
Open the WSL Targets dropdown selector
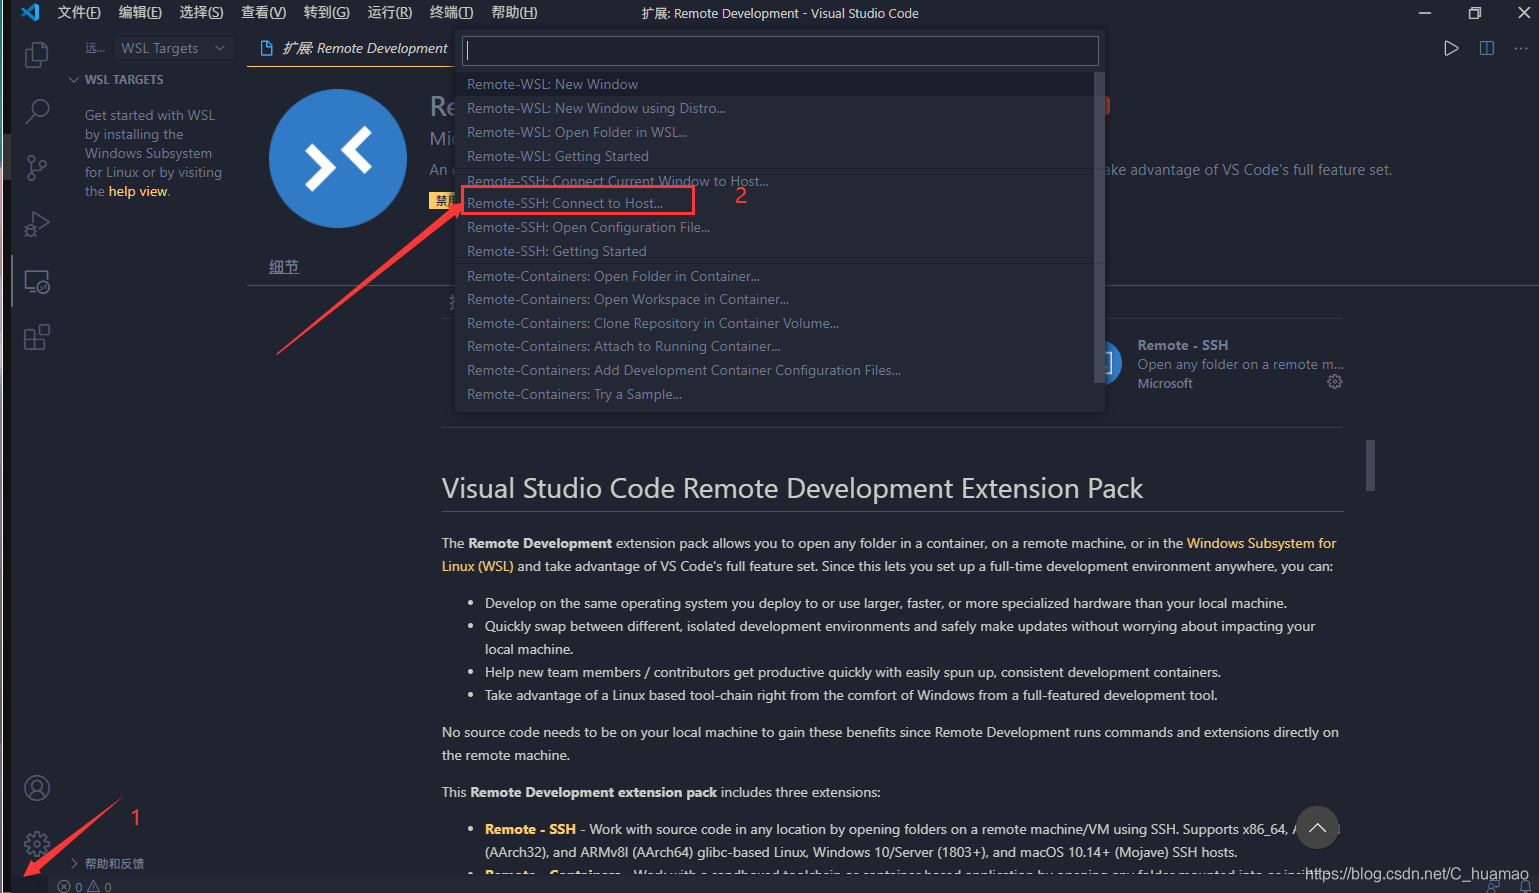coord(174,48)
